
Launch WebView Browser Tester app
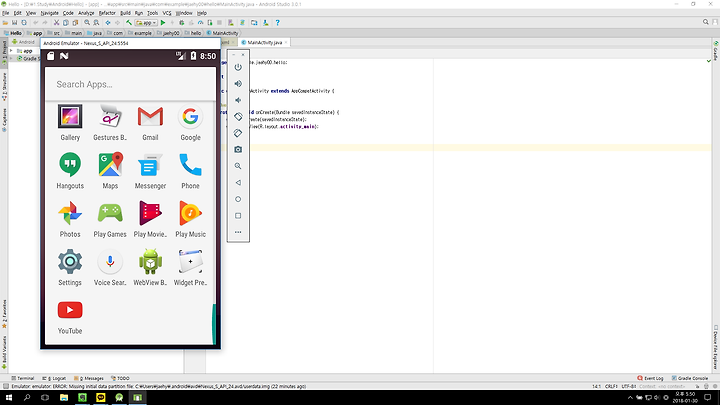tap(150, 262)
